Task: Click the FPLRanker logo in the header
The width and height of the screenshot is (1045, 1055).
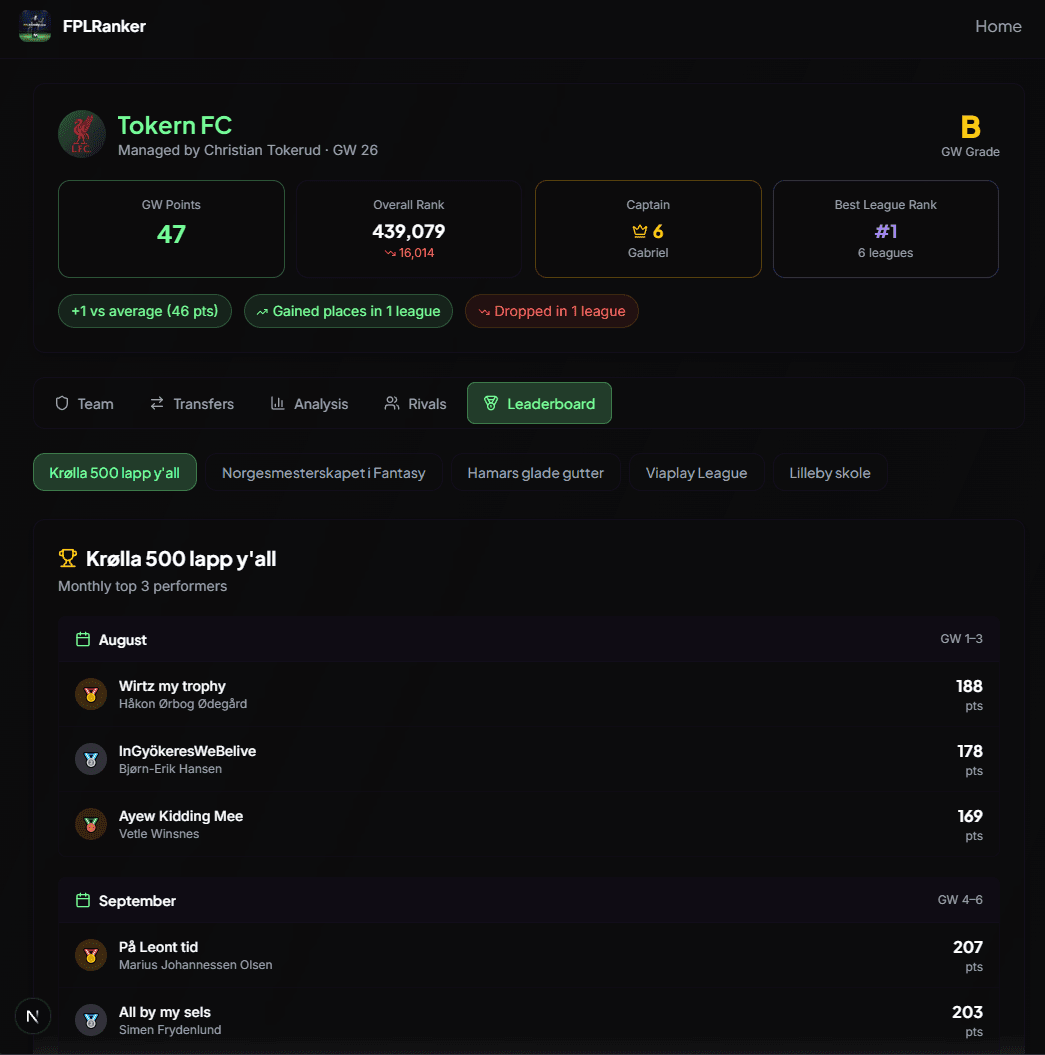Action: (x=35, y=27)
